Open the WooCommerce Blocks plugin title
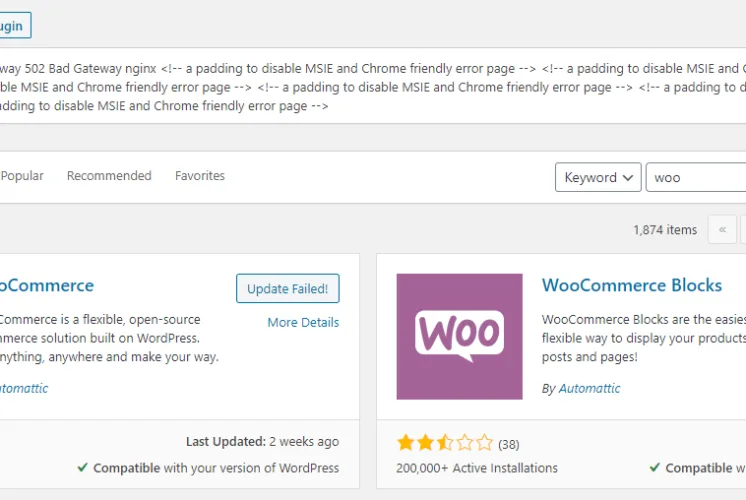Viewport: 746px width, 500px height. 632,285
